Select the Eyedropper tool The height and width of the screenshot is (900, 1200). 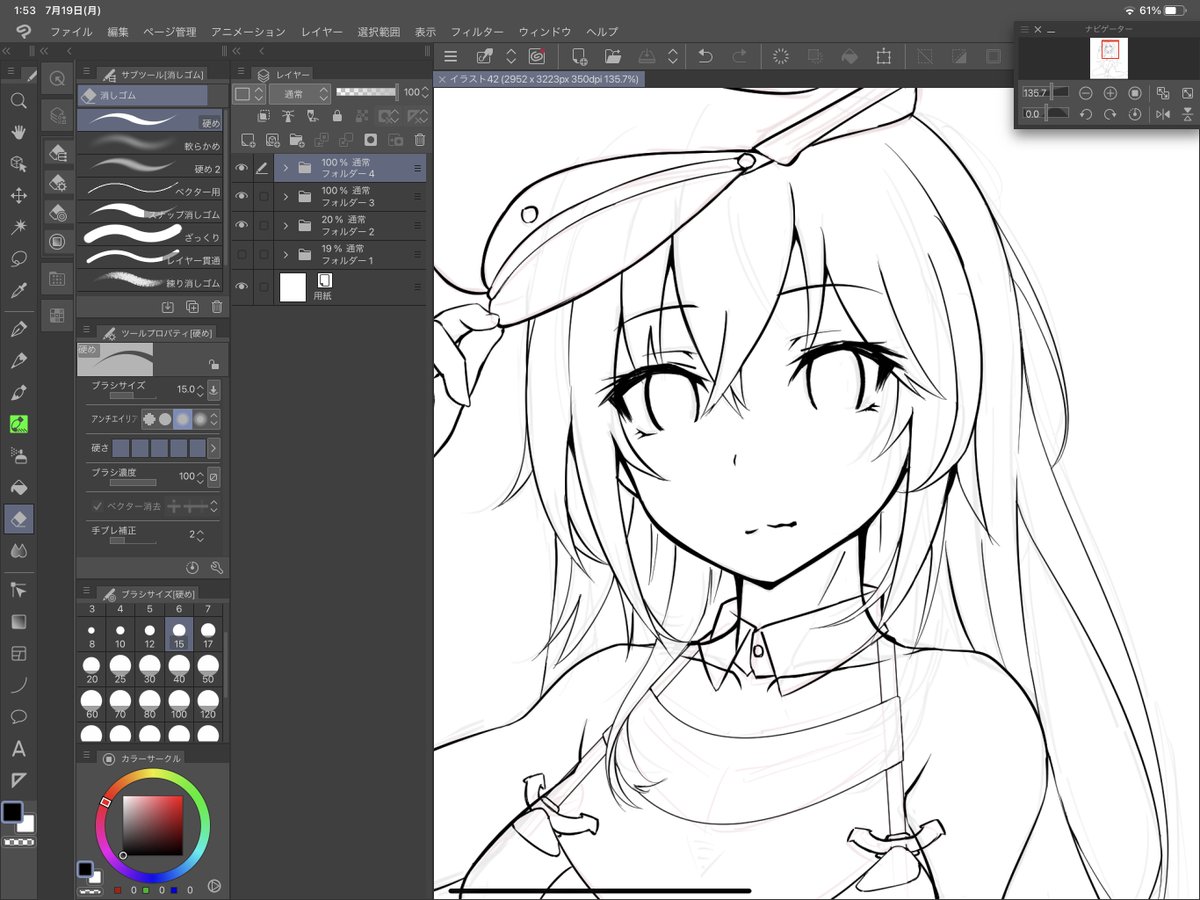pyautogui.click(x=19, y=291)
